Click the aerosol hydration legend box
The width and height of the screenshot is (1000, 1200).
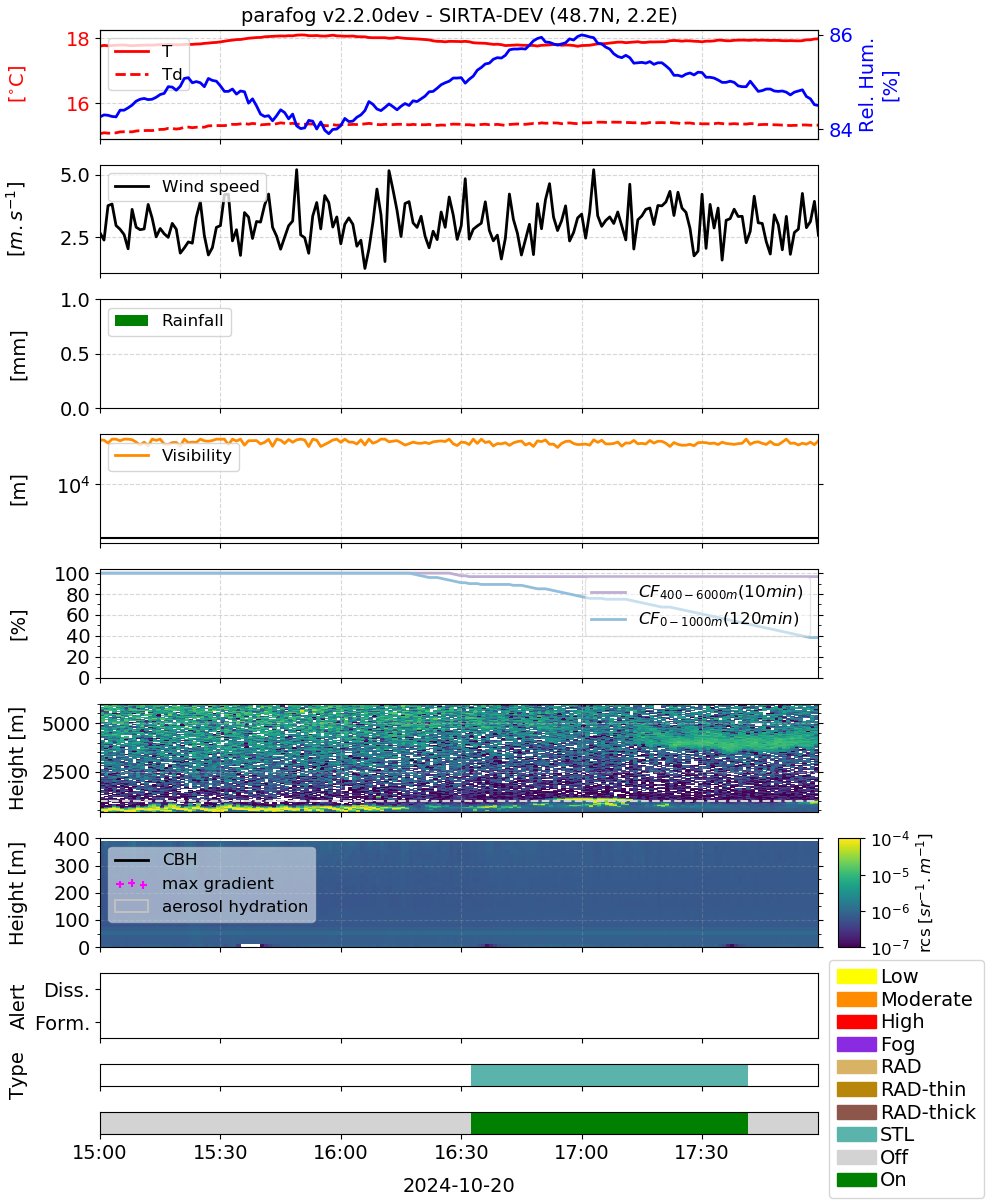(132, 907)
